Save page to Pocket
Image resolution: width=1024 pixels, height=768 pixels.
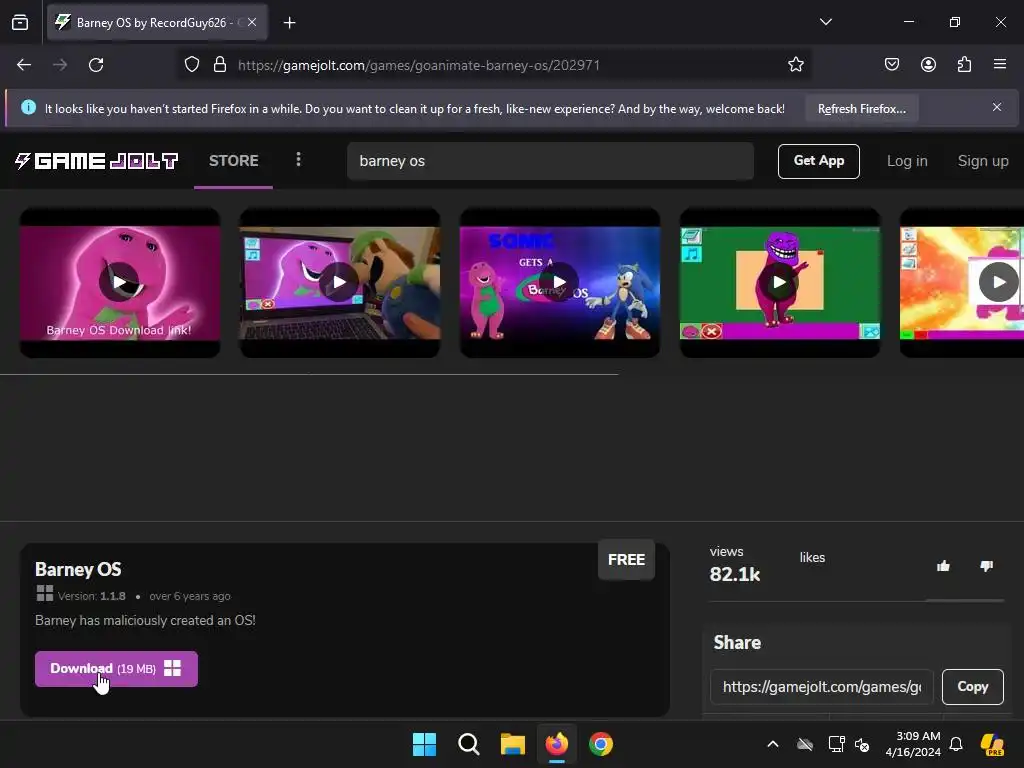[x=892, y=65]
